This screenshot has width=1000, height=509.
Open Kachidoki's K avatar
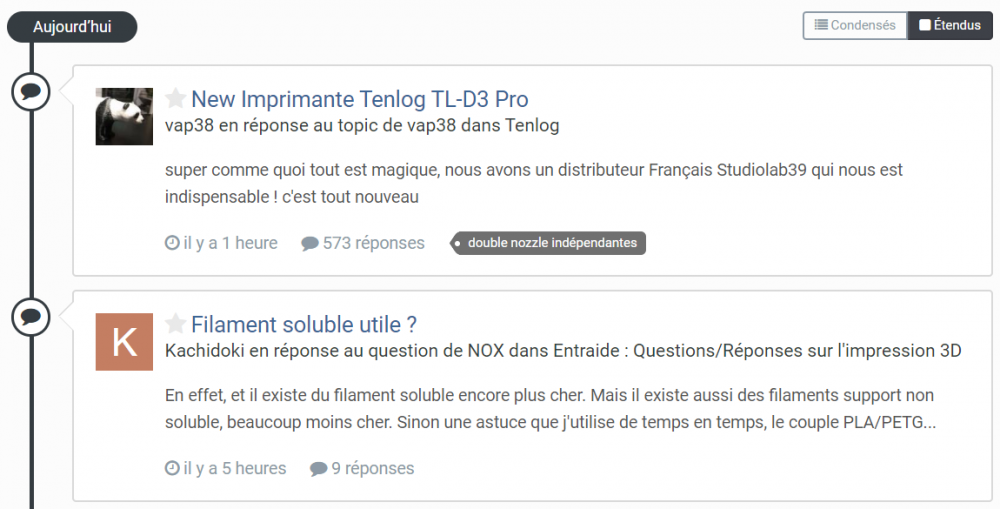click(124, 341)
